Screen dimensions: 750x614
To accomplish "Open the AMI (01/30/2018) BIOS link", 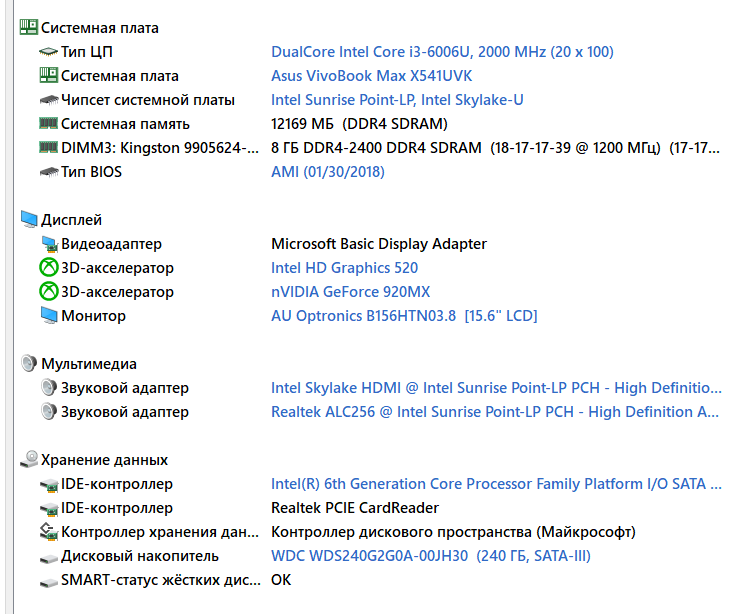I will click(x=328, y=172).
